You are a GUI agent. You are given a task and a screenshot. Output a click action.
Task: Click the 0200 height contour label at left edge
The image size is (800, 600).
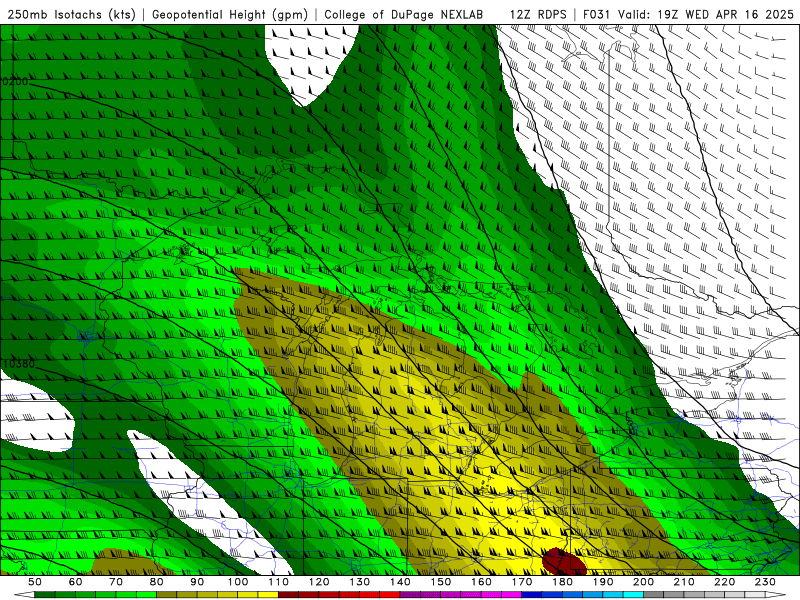click(15, 81)
